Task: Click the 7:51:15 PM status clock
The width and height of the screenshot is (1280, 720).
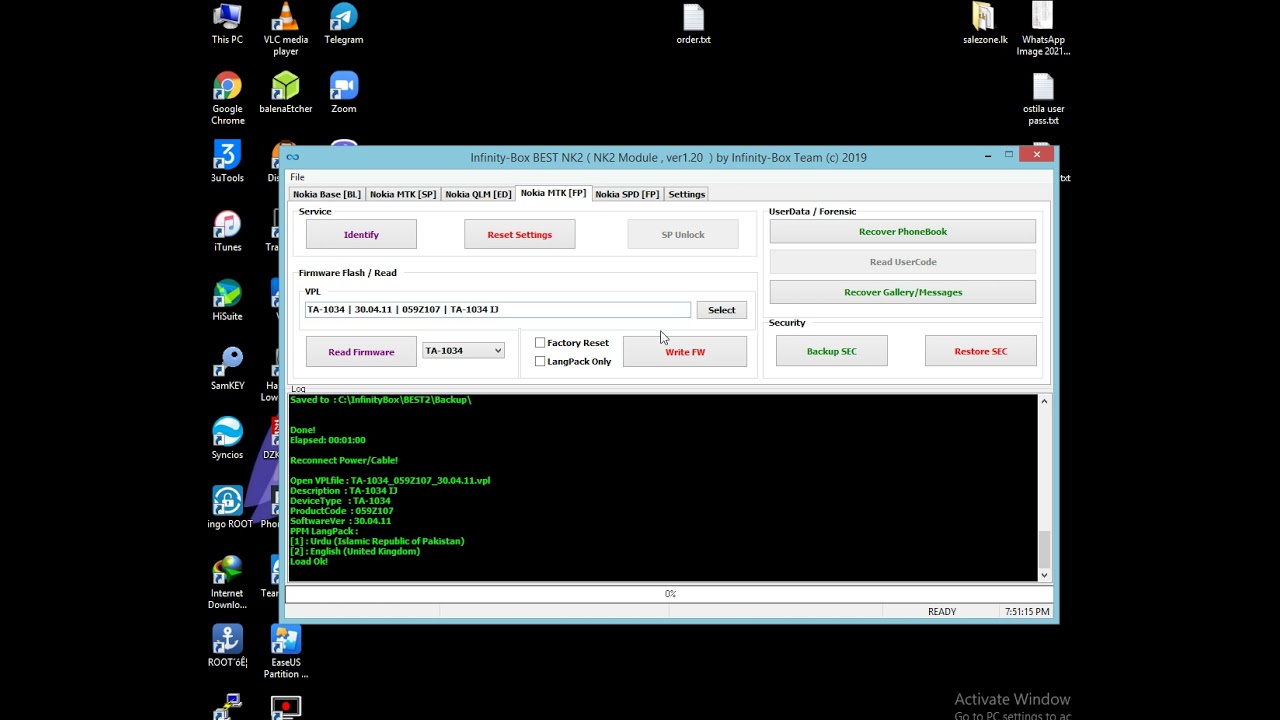Action: (x=1026, y=612)
